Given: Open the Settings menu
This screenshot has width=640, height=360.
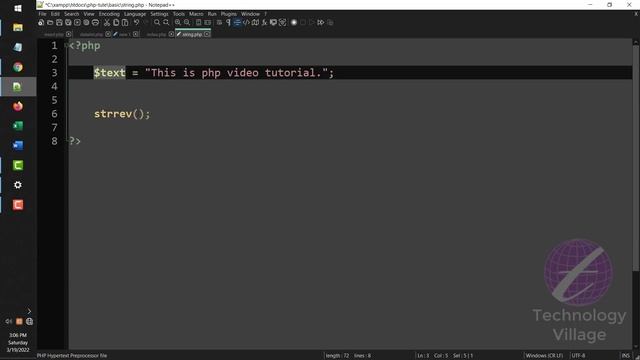Looking at the screenshot, I should coord(159,14).
